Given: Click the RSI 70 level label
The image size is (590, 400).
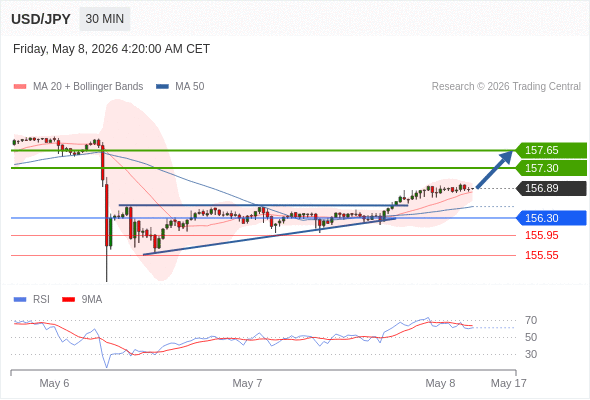Looking at the screenshot, I should [531, 321].
